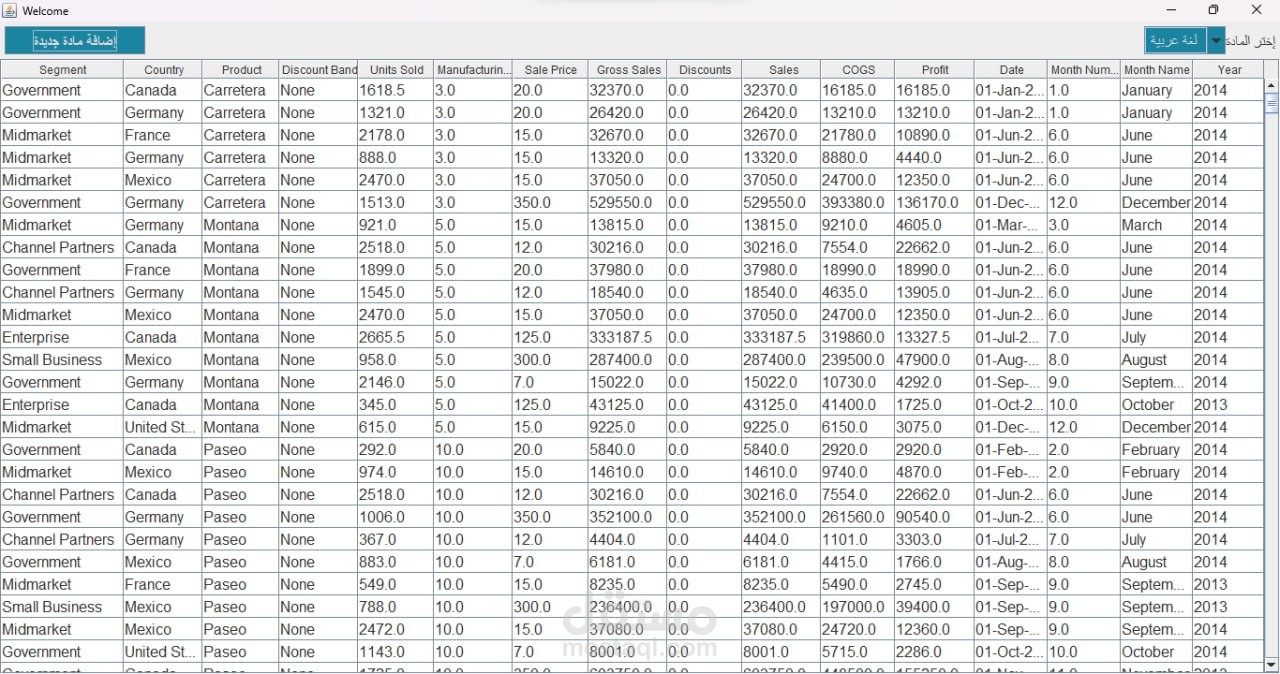Open the language combo box dropdown arrow
Viewport: 1280px width, 674px height.
[x=1215, y=41]
